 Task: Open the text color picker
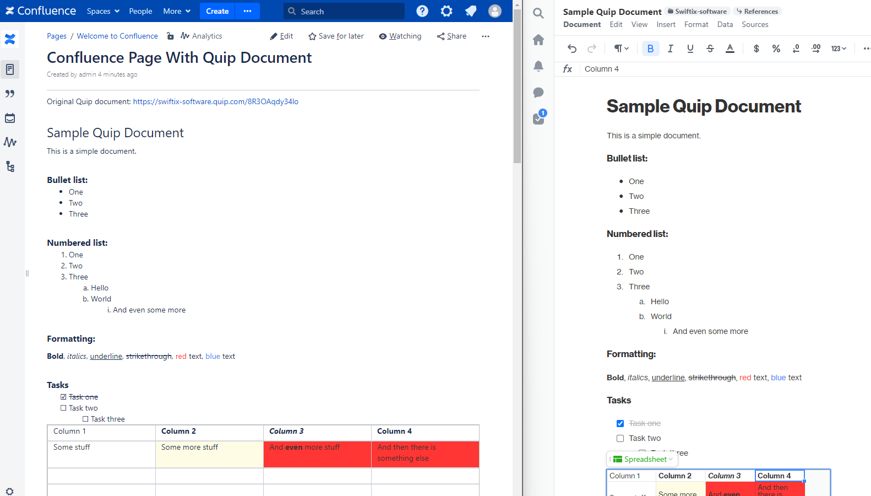pos(730,48)
